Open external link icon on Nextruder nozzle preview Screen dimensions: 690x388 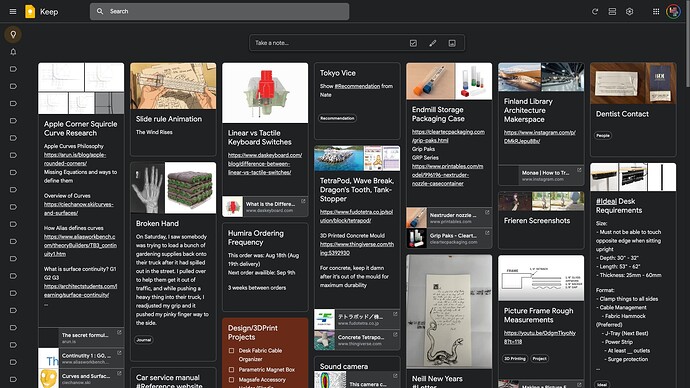tap(487, 212)
